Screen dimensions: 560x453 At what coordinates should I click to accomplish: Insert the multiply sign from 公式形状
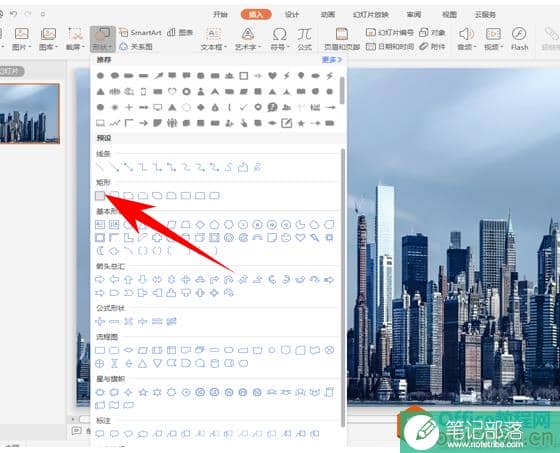pyautogui.click(x=129, y=321)
